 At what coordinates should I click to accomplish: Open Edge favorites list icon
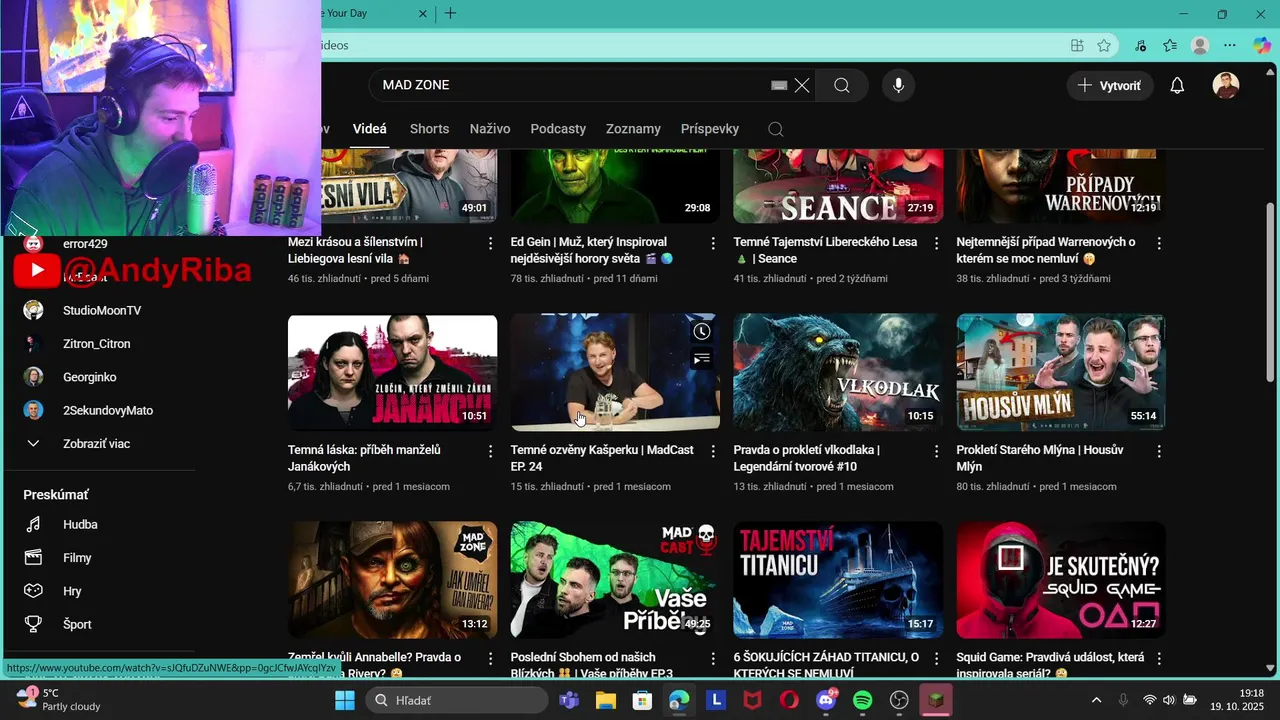tap(1170, 45)
